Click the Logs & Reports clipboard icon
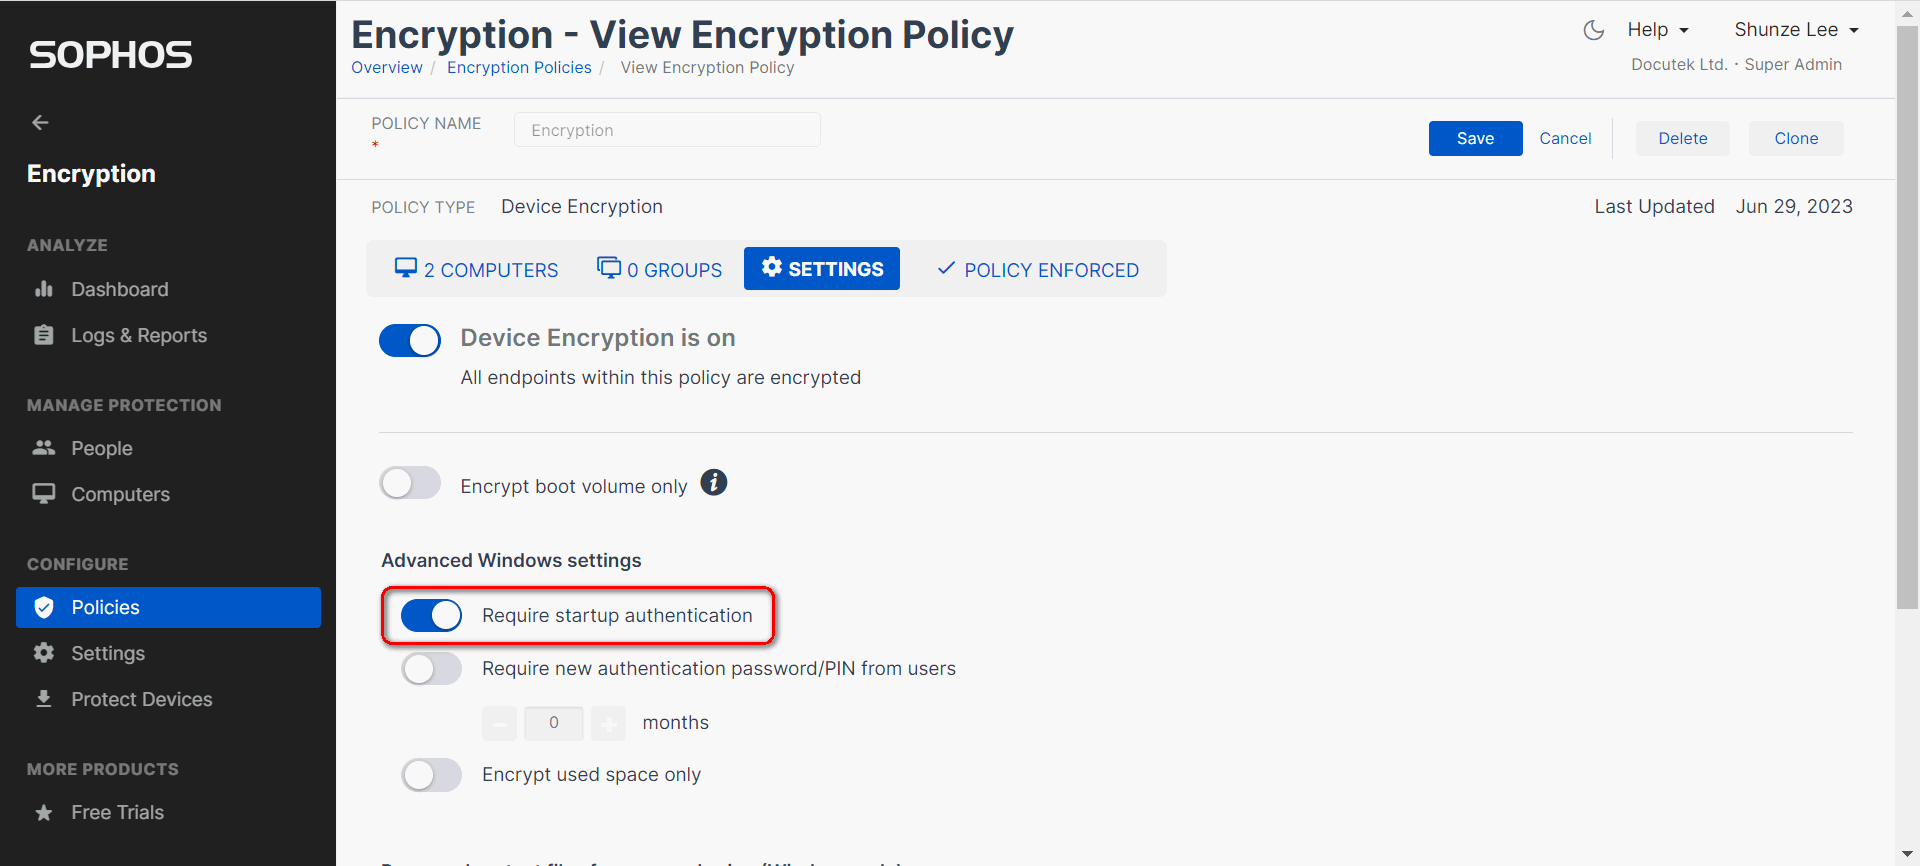Screen dimensions: 1920x866 (43, 335)
